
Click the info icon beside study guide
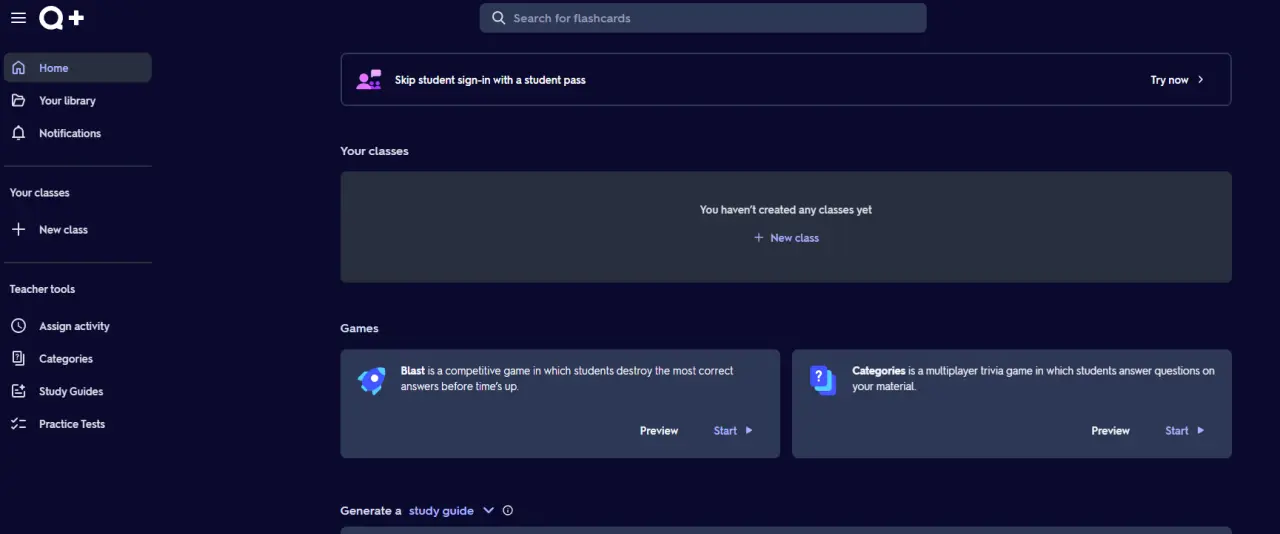click(x=508, y=510)
